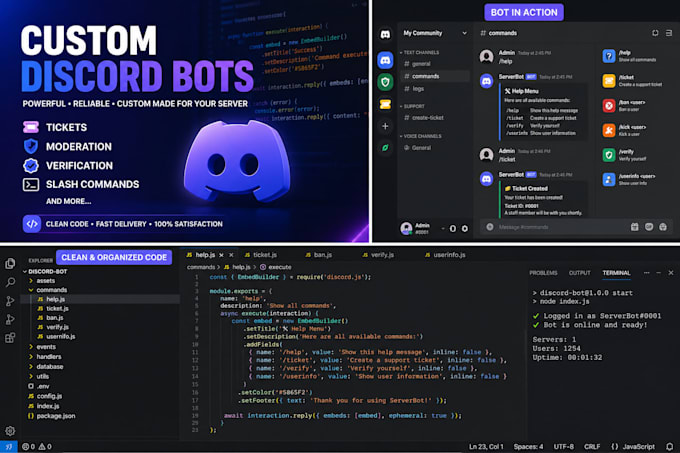Screen dimensions: 680x453
Task: Switch to the ban.js editor tab
Action: click(x=319, y=255)
